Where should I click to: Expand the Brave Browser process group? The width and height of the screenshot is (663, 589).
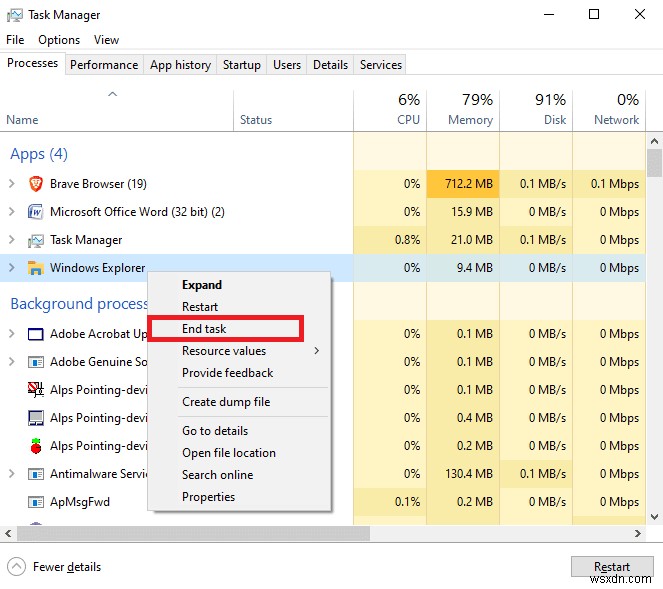(12, 184)
